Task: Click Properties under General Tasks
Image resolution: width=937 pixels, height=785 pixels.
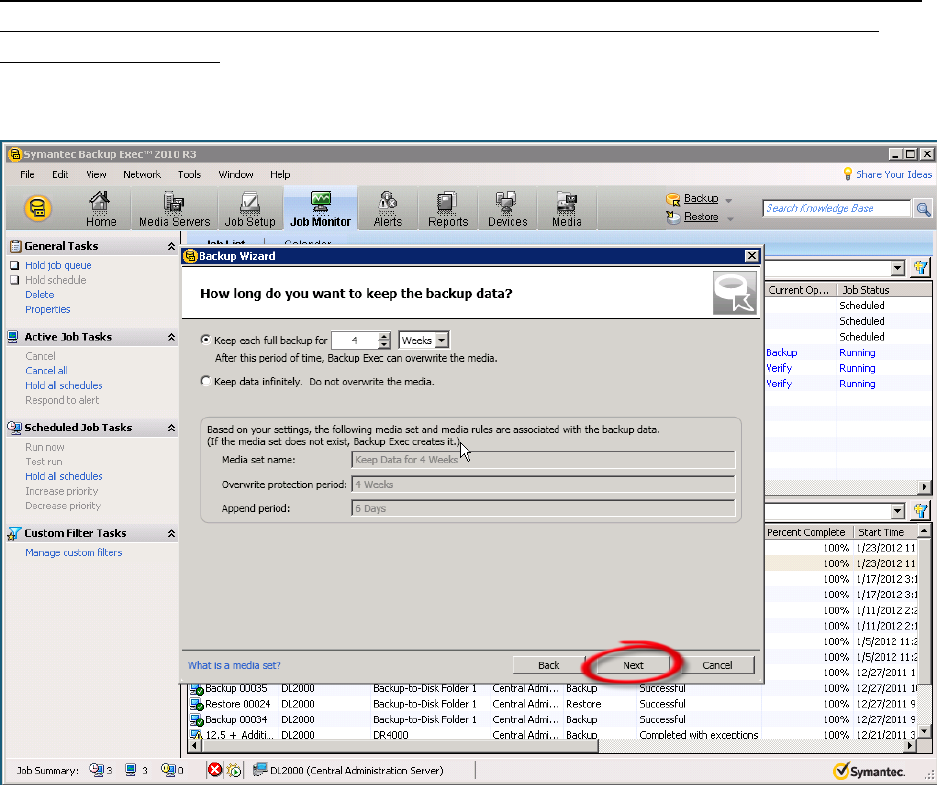Action: [x=48, y=309]
